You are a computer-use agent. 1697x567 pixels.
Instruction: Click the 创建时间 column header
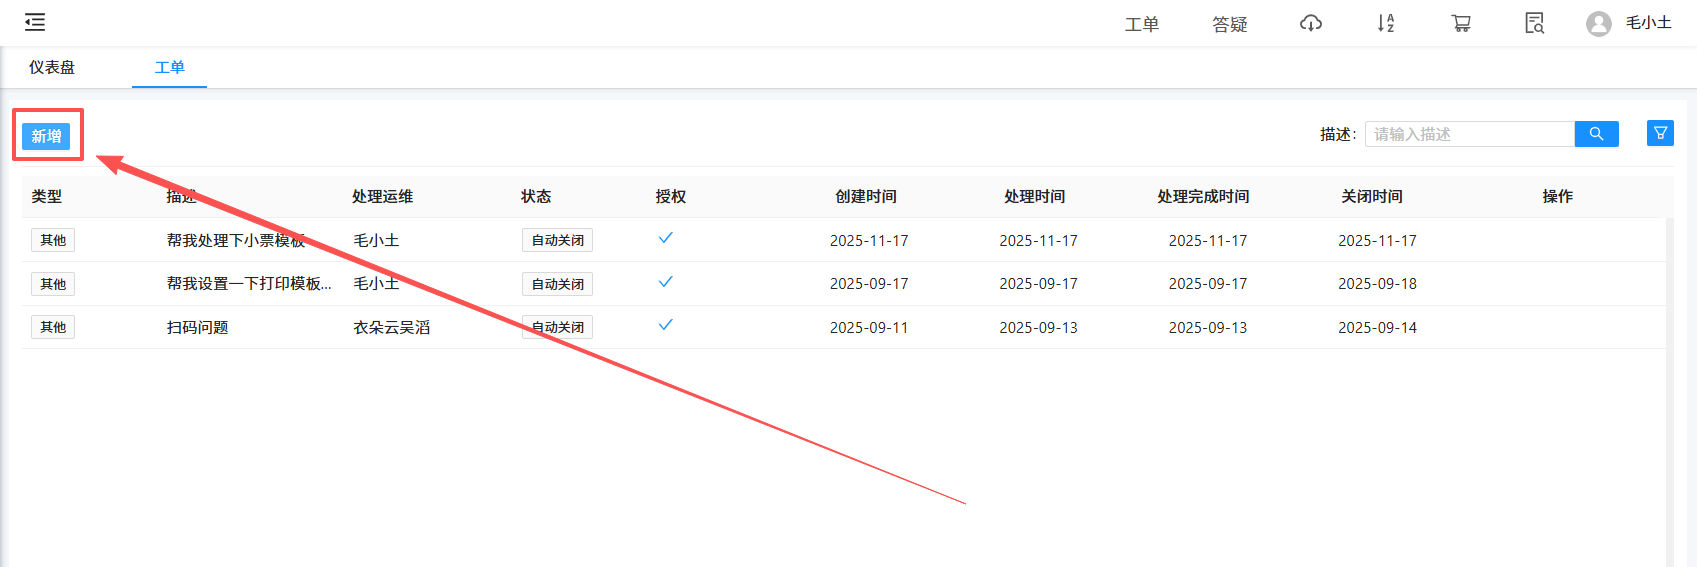[866, 196]
